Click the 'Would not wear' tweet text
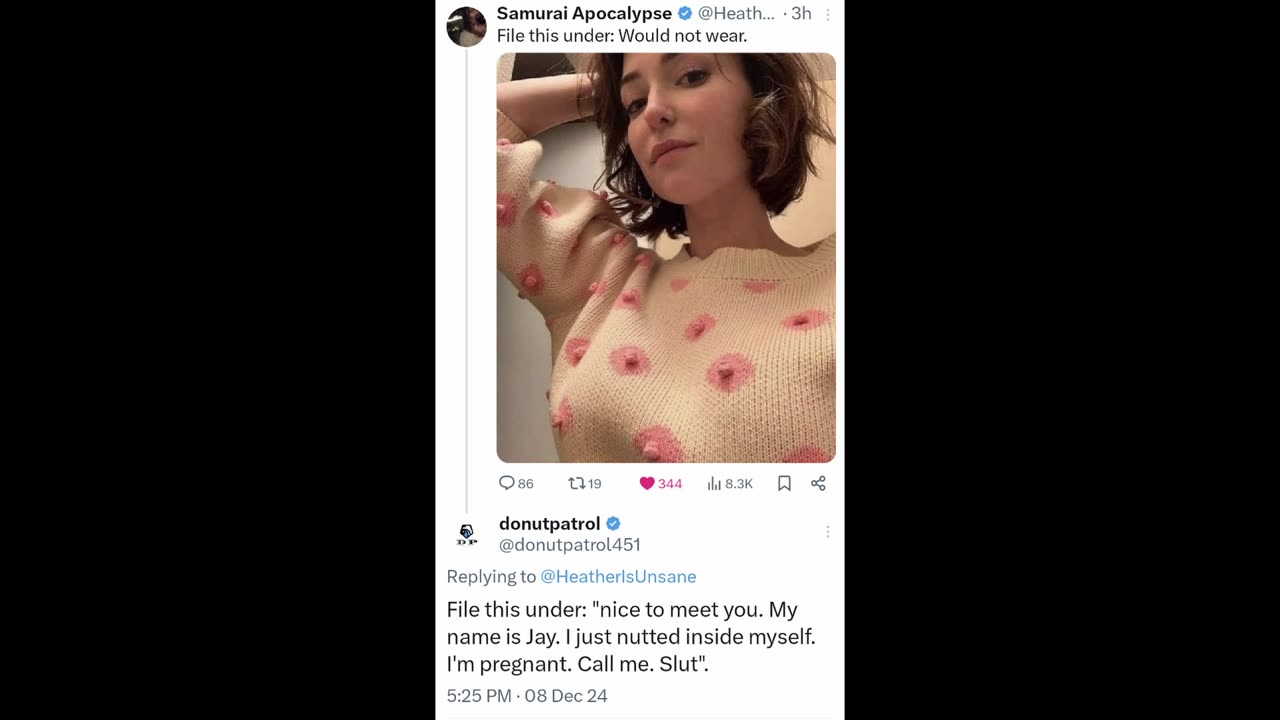This screenshot has height=720, width=1280. click(622, 36)
